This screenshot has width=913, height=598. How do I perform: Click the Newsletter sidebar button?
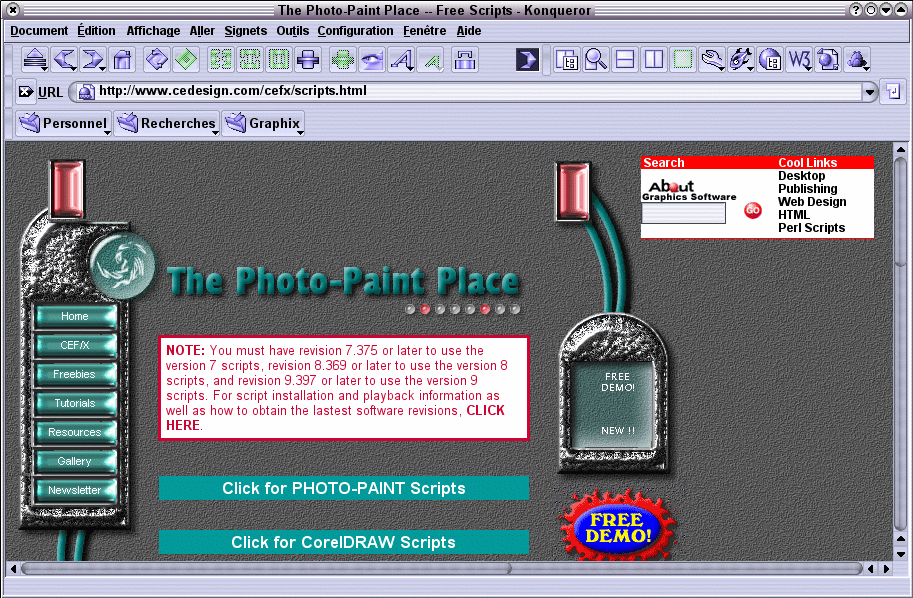(x=76, y=490)
